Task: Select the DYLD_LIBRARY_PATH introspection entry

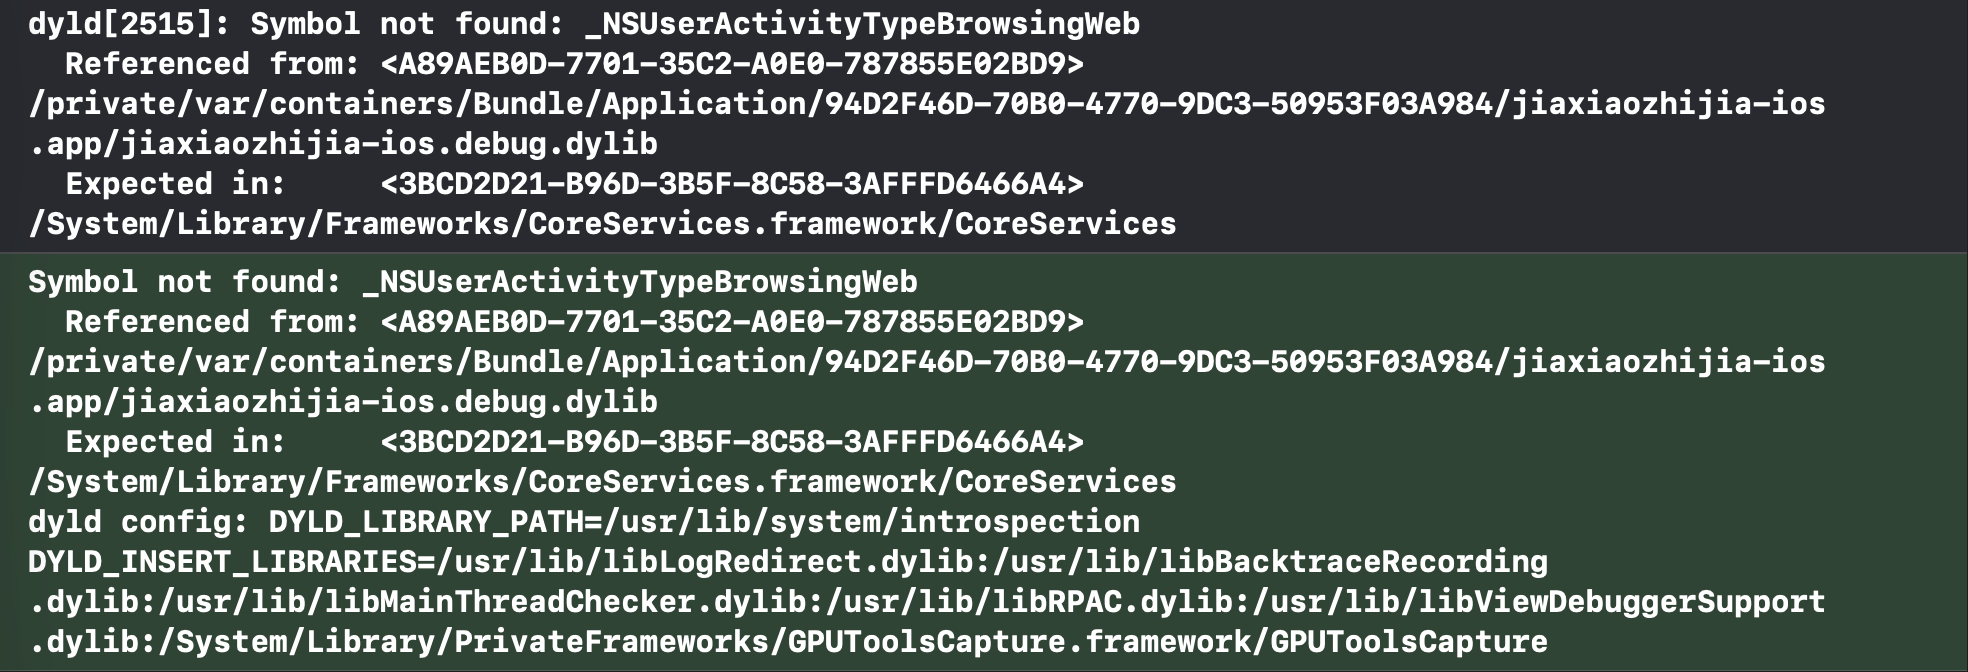Action: tap(704, 522)
